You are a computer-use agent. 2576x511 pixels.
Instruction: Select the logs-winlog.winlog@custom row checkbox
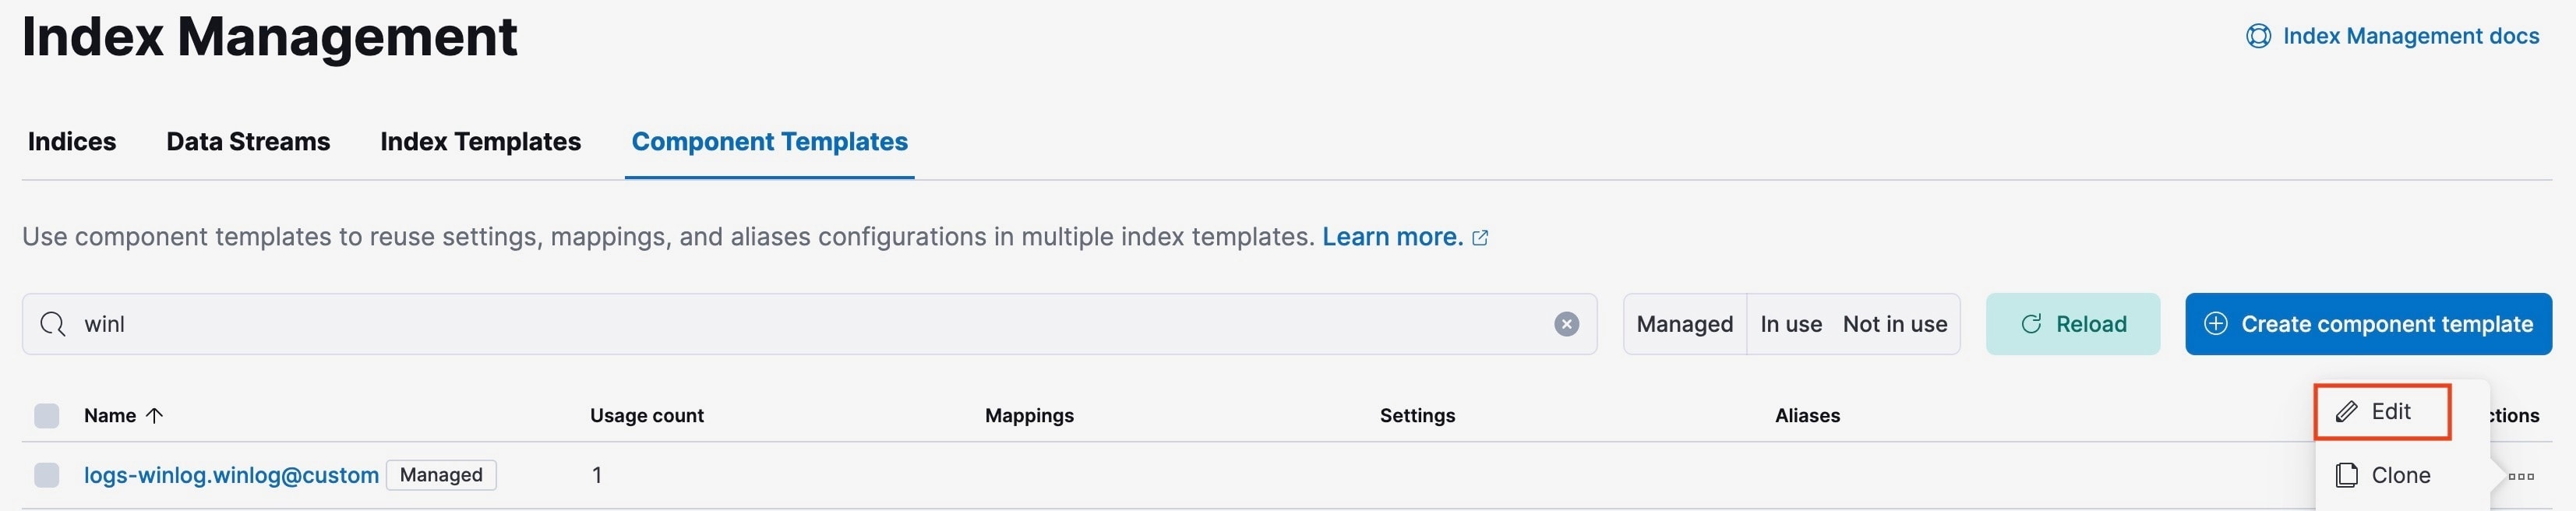[x=47, y=475]
